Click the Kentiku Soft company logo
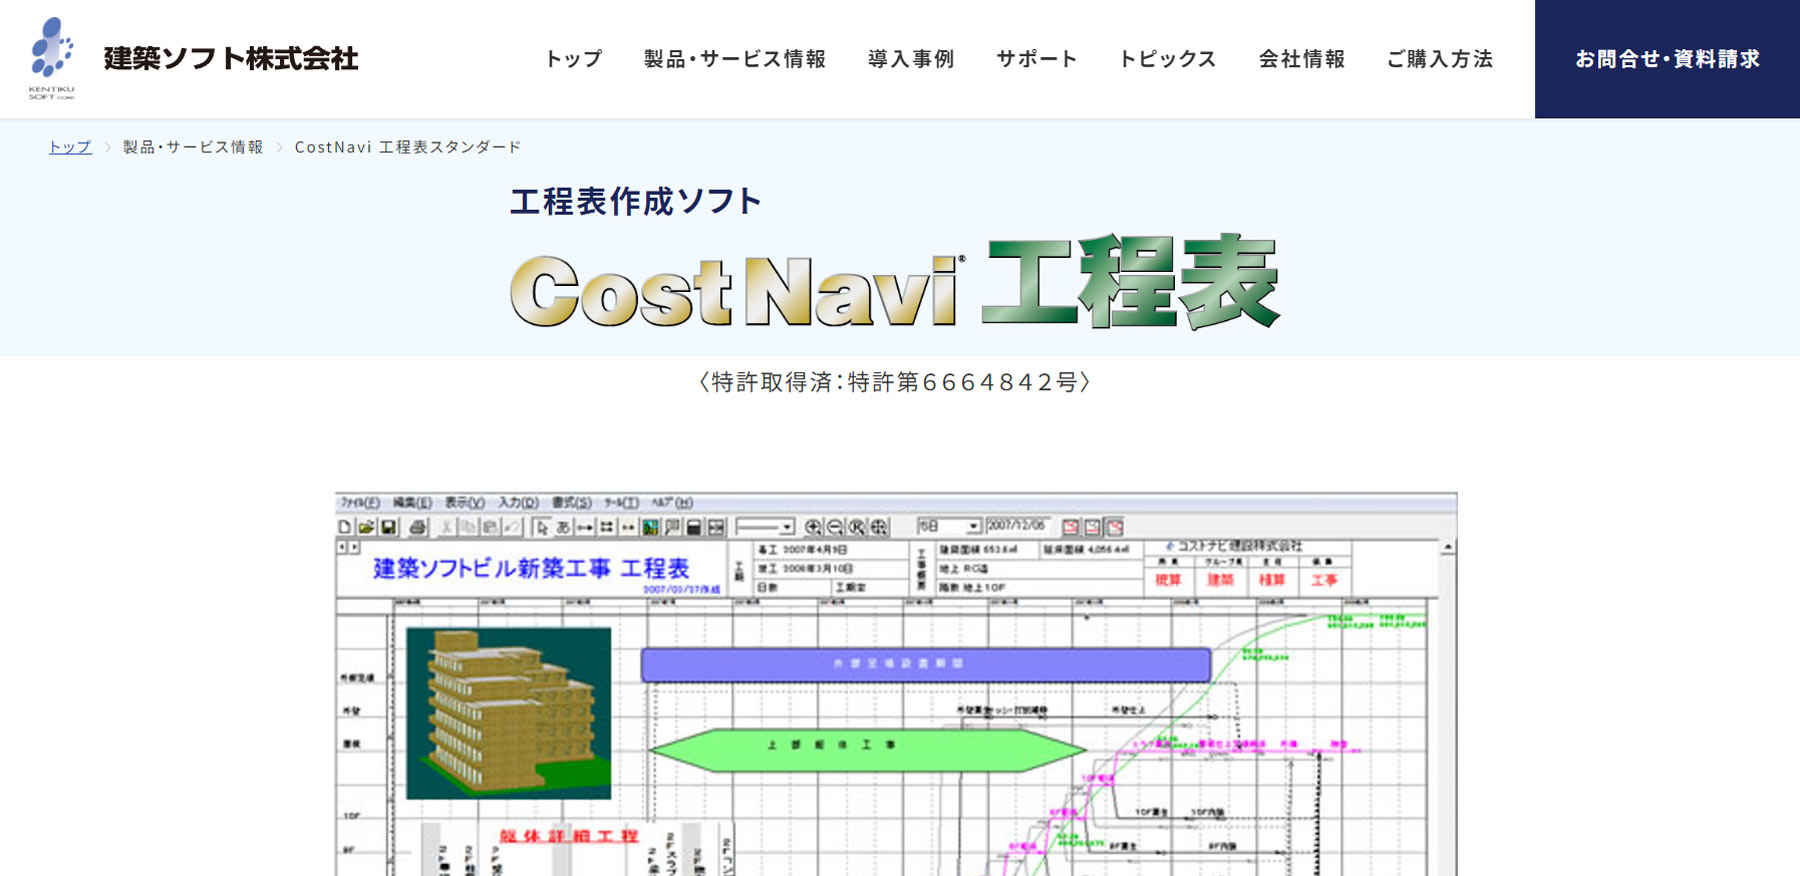This screenshot has width=1800, height=876. 52,57
